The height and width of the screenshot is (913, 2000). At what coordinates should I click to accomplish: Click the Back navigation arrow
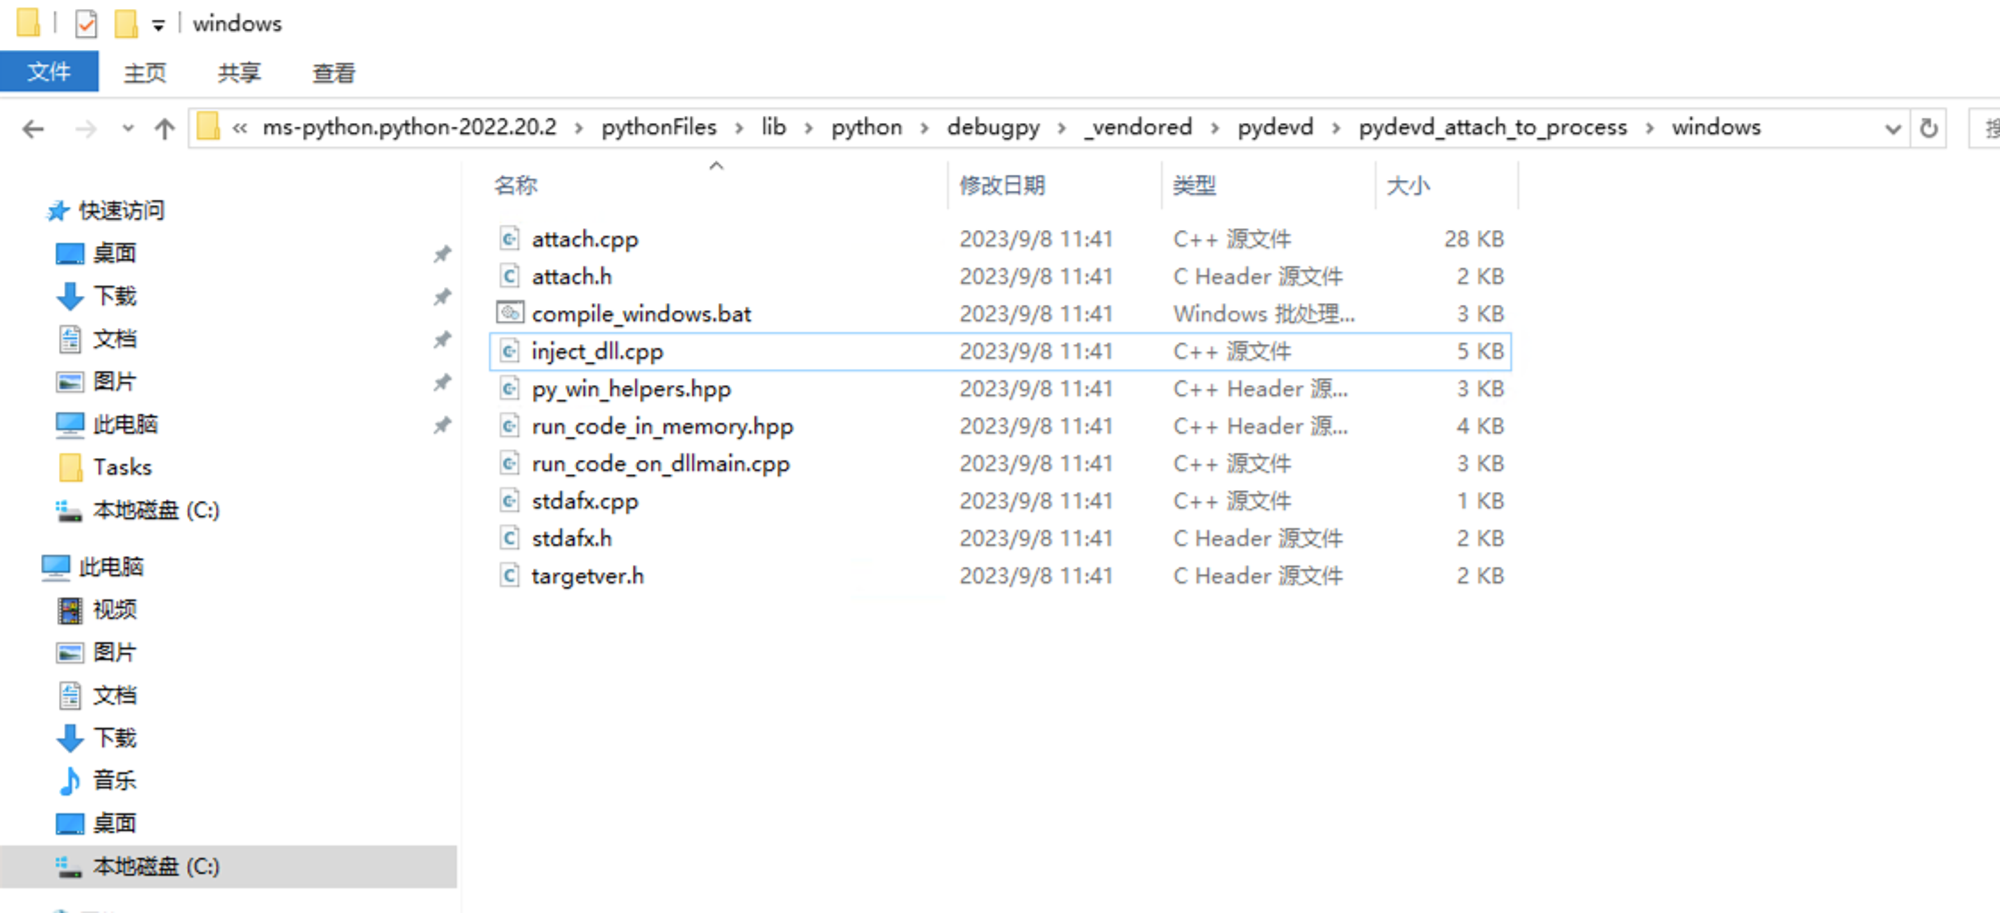pyautogui.click(x=33, y=128)
